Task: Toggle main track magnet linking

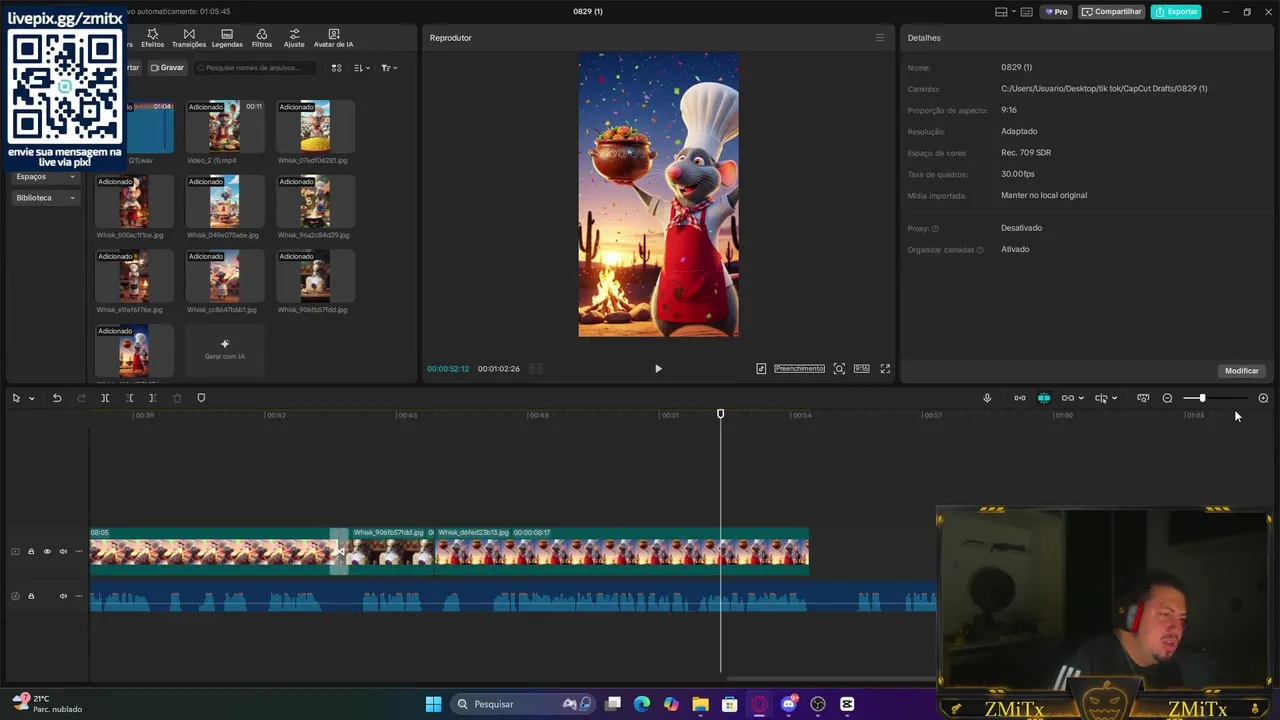Action: pyautogui.click(x=1019, y=398)
